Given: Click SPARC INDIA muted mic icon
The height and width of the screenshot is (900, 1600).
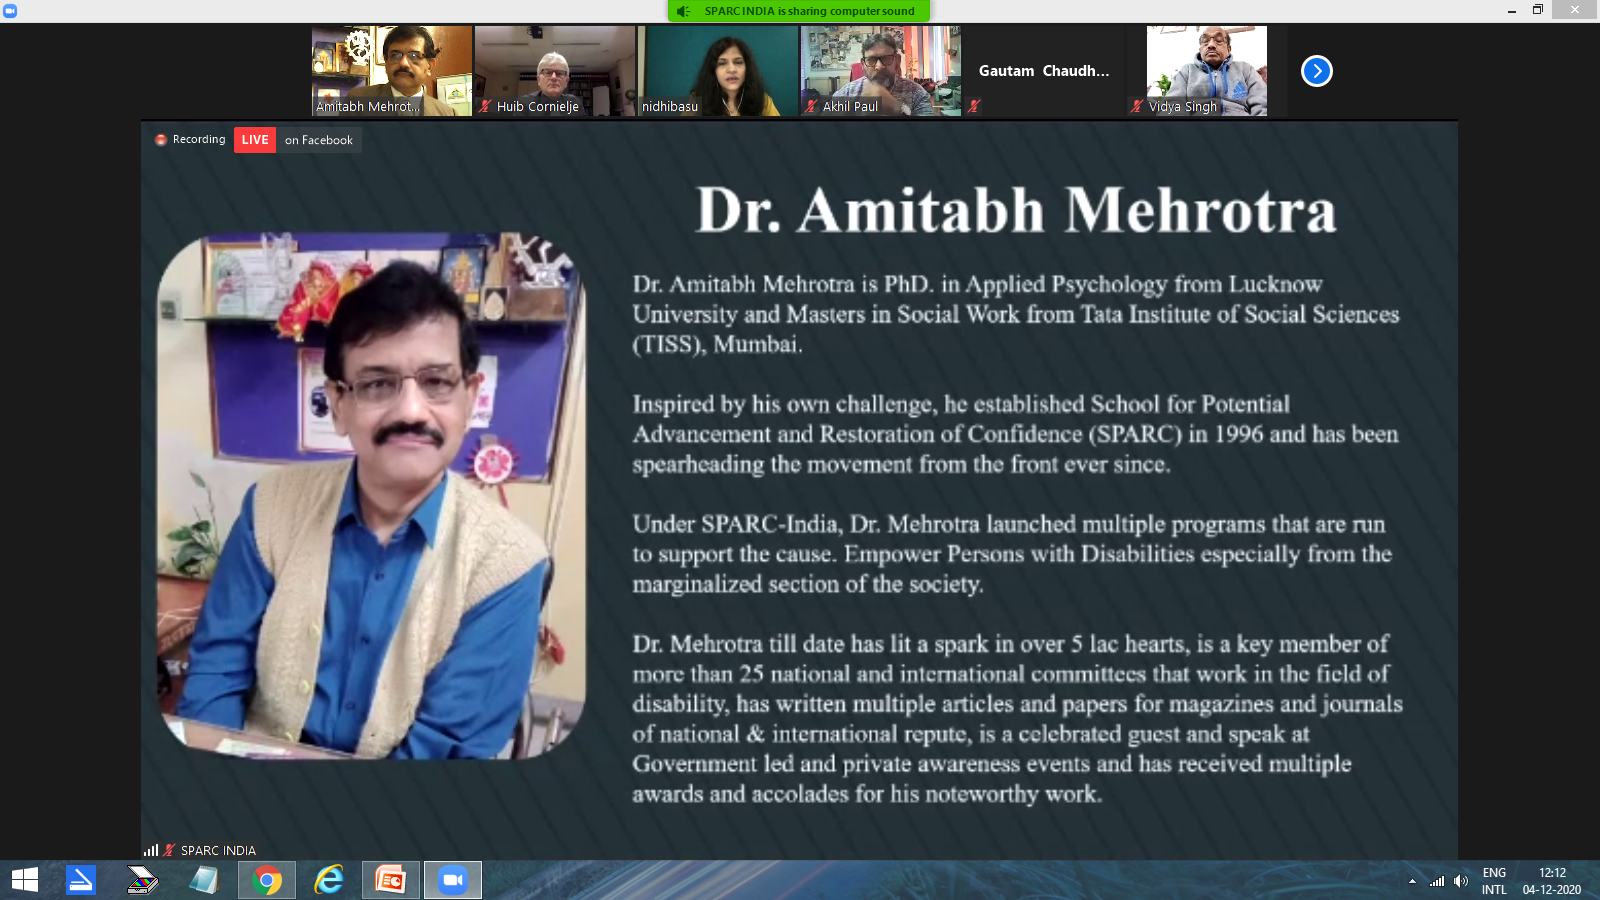Looking at the screenshot, I should point(169,850).
